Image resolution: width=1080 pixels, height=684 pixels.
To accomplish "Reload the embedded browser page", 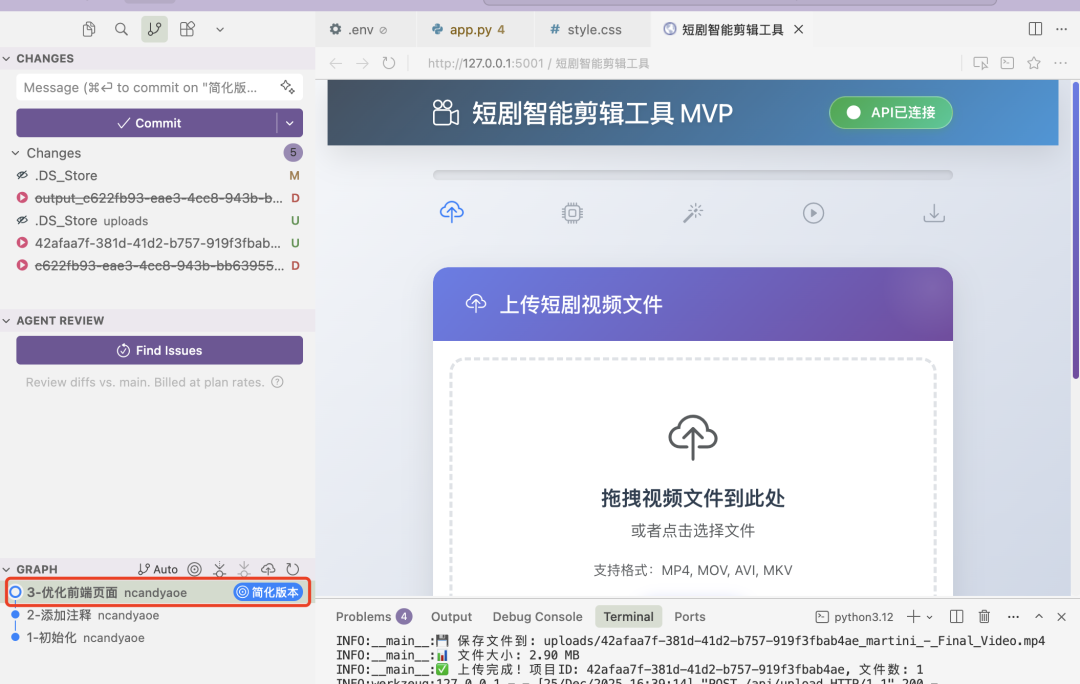I will 389,63.
